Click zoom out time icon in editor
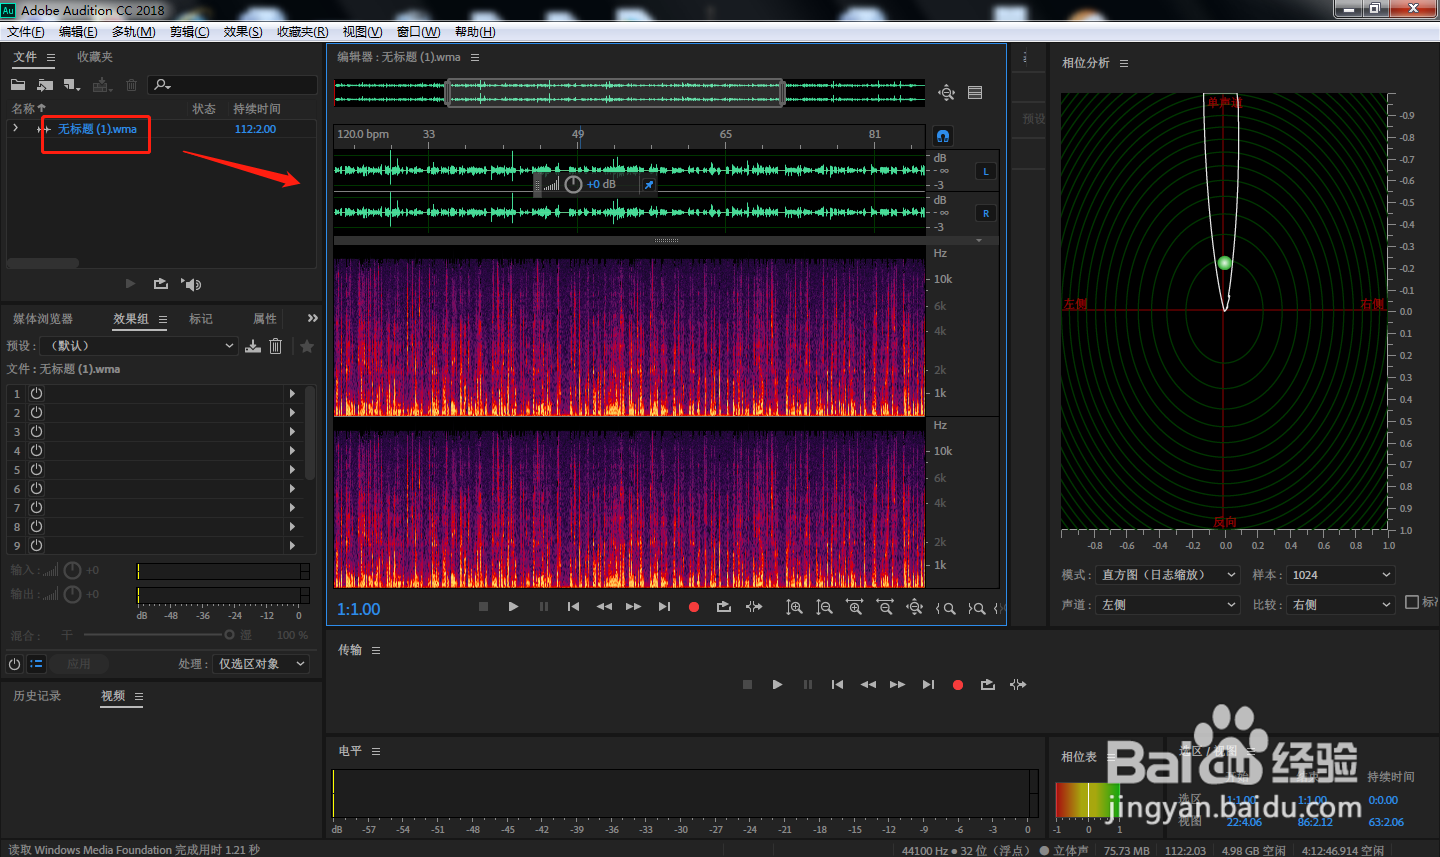This screenshot has height=857, width=1440. (885, 607)
